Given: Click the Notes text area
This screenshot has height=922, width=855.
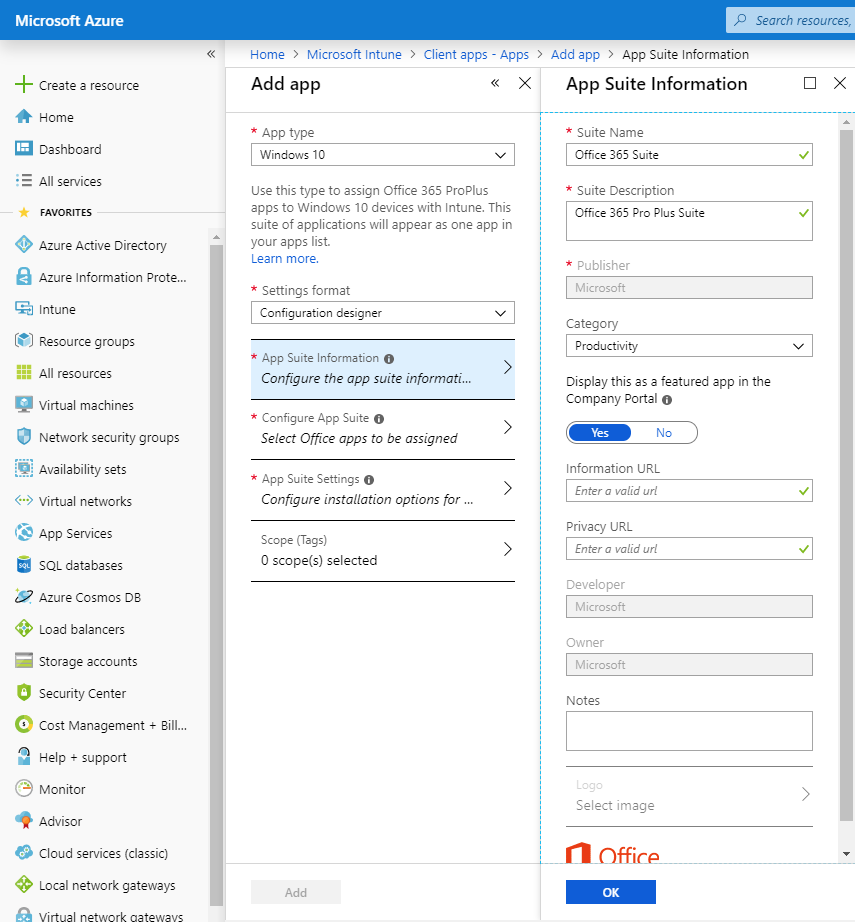Looking at the screenshot, I should tap(689, 731).
